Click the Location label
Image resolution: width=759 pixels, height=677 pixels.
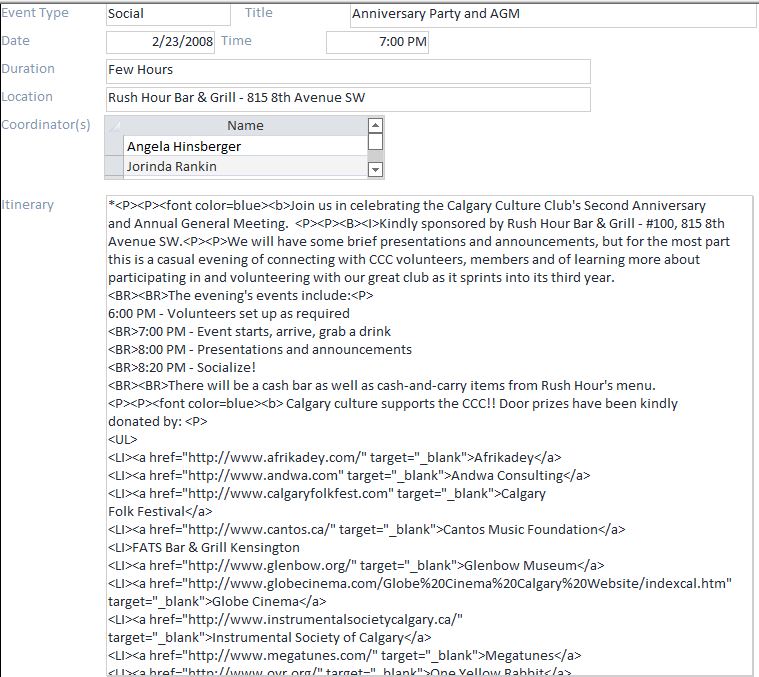coord(27,97)
